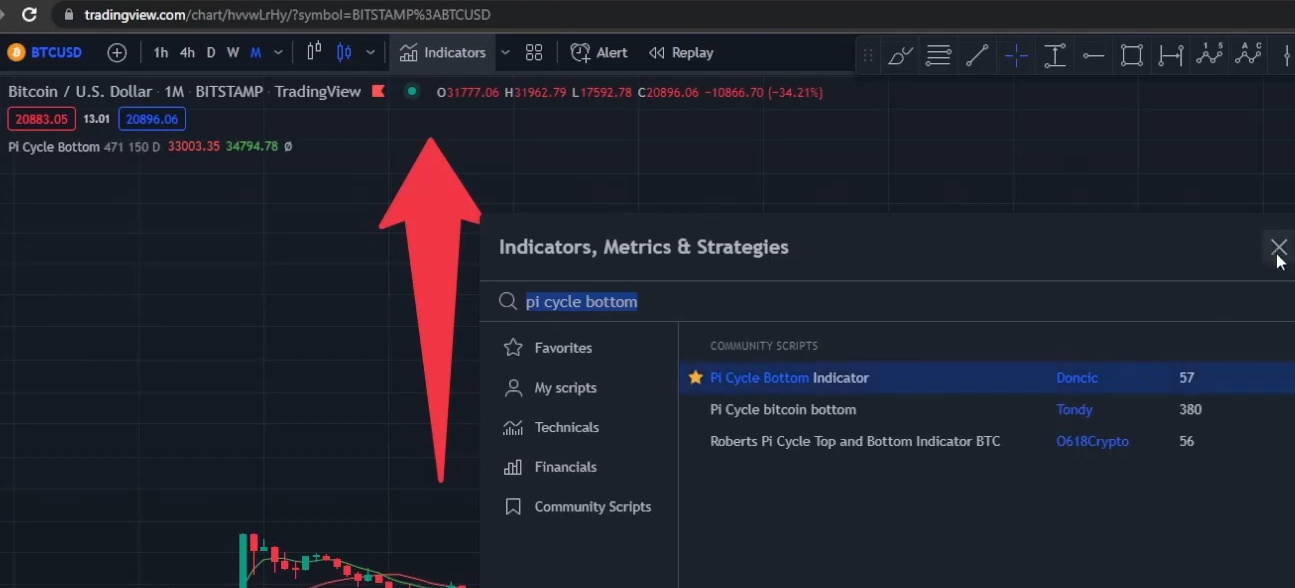Open the timeframe dropdown chevron
The width and height of the screenshot is (1295, 588).
coord(278,53)
